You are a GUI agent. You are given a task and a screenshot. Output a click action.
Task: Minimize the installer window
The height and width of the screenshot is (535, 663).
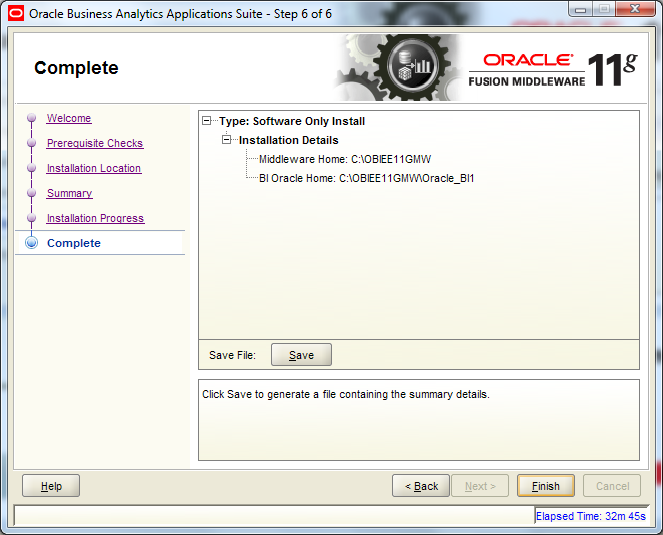click(581, 8)
